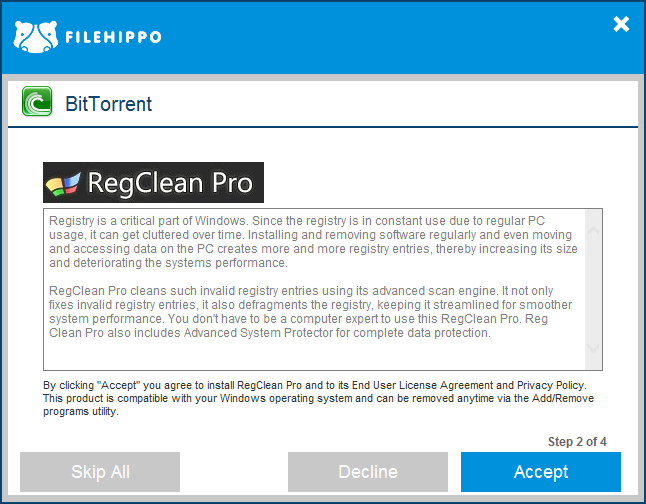Image resolution: width=646 pixels, height=504 pixels.
Task: Accept the RegClean Pro installation
Action: point(541,472)
